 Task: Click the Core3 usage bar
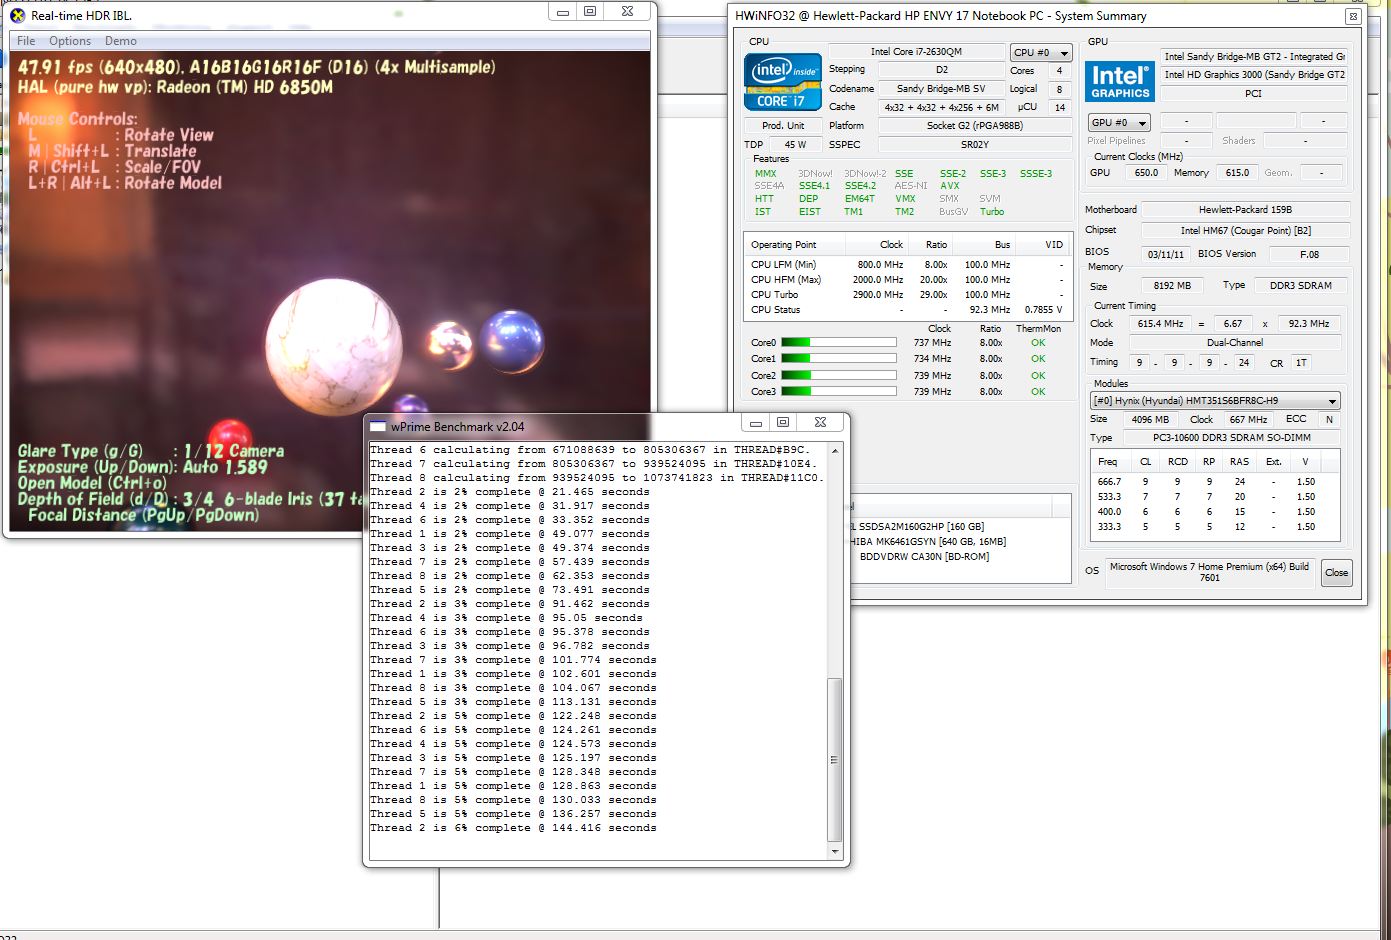[838, 391]
